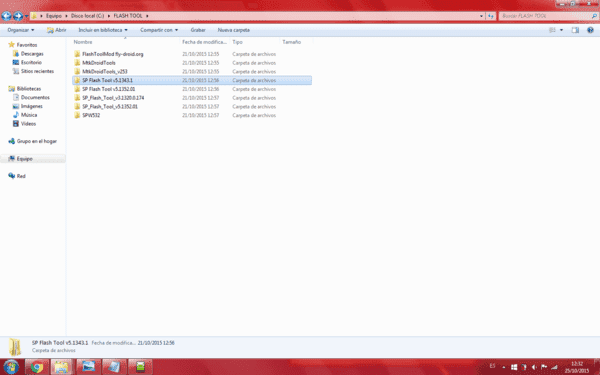Open Descargas in the navigation pane
Screen dimensions: 600x375
[32, 54]
